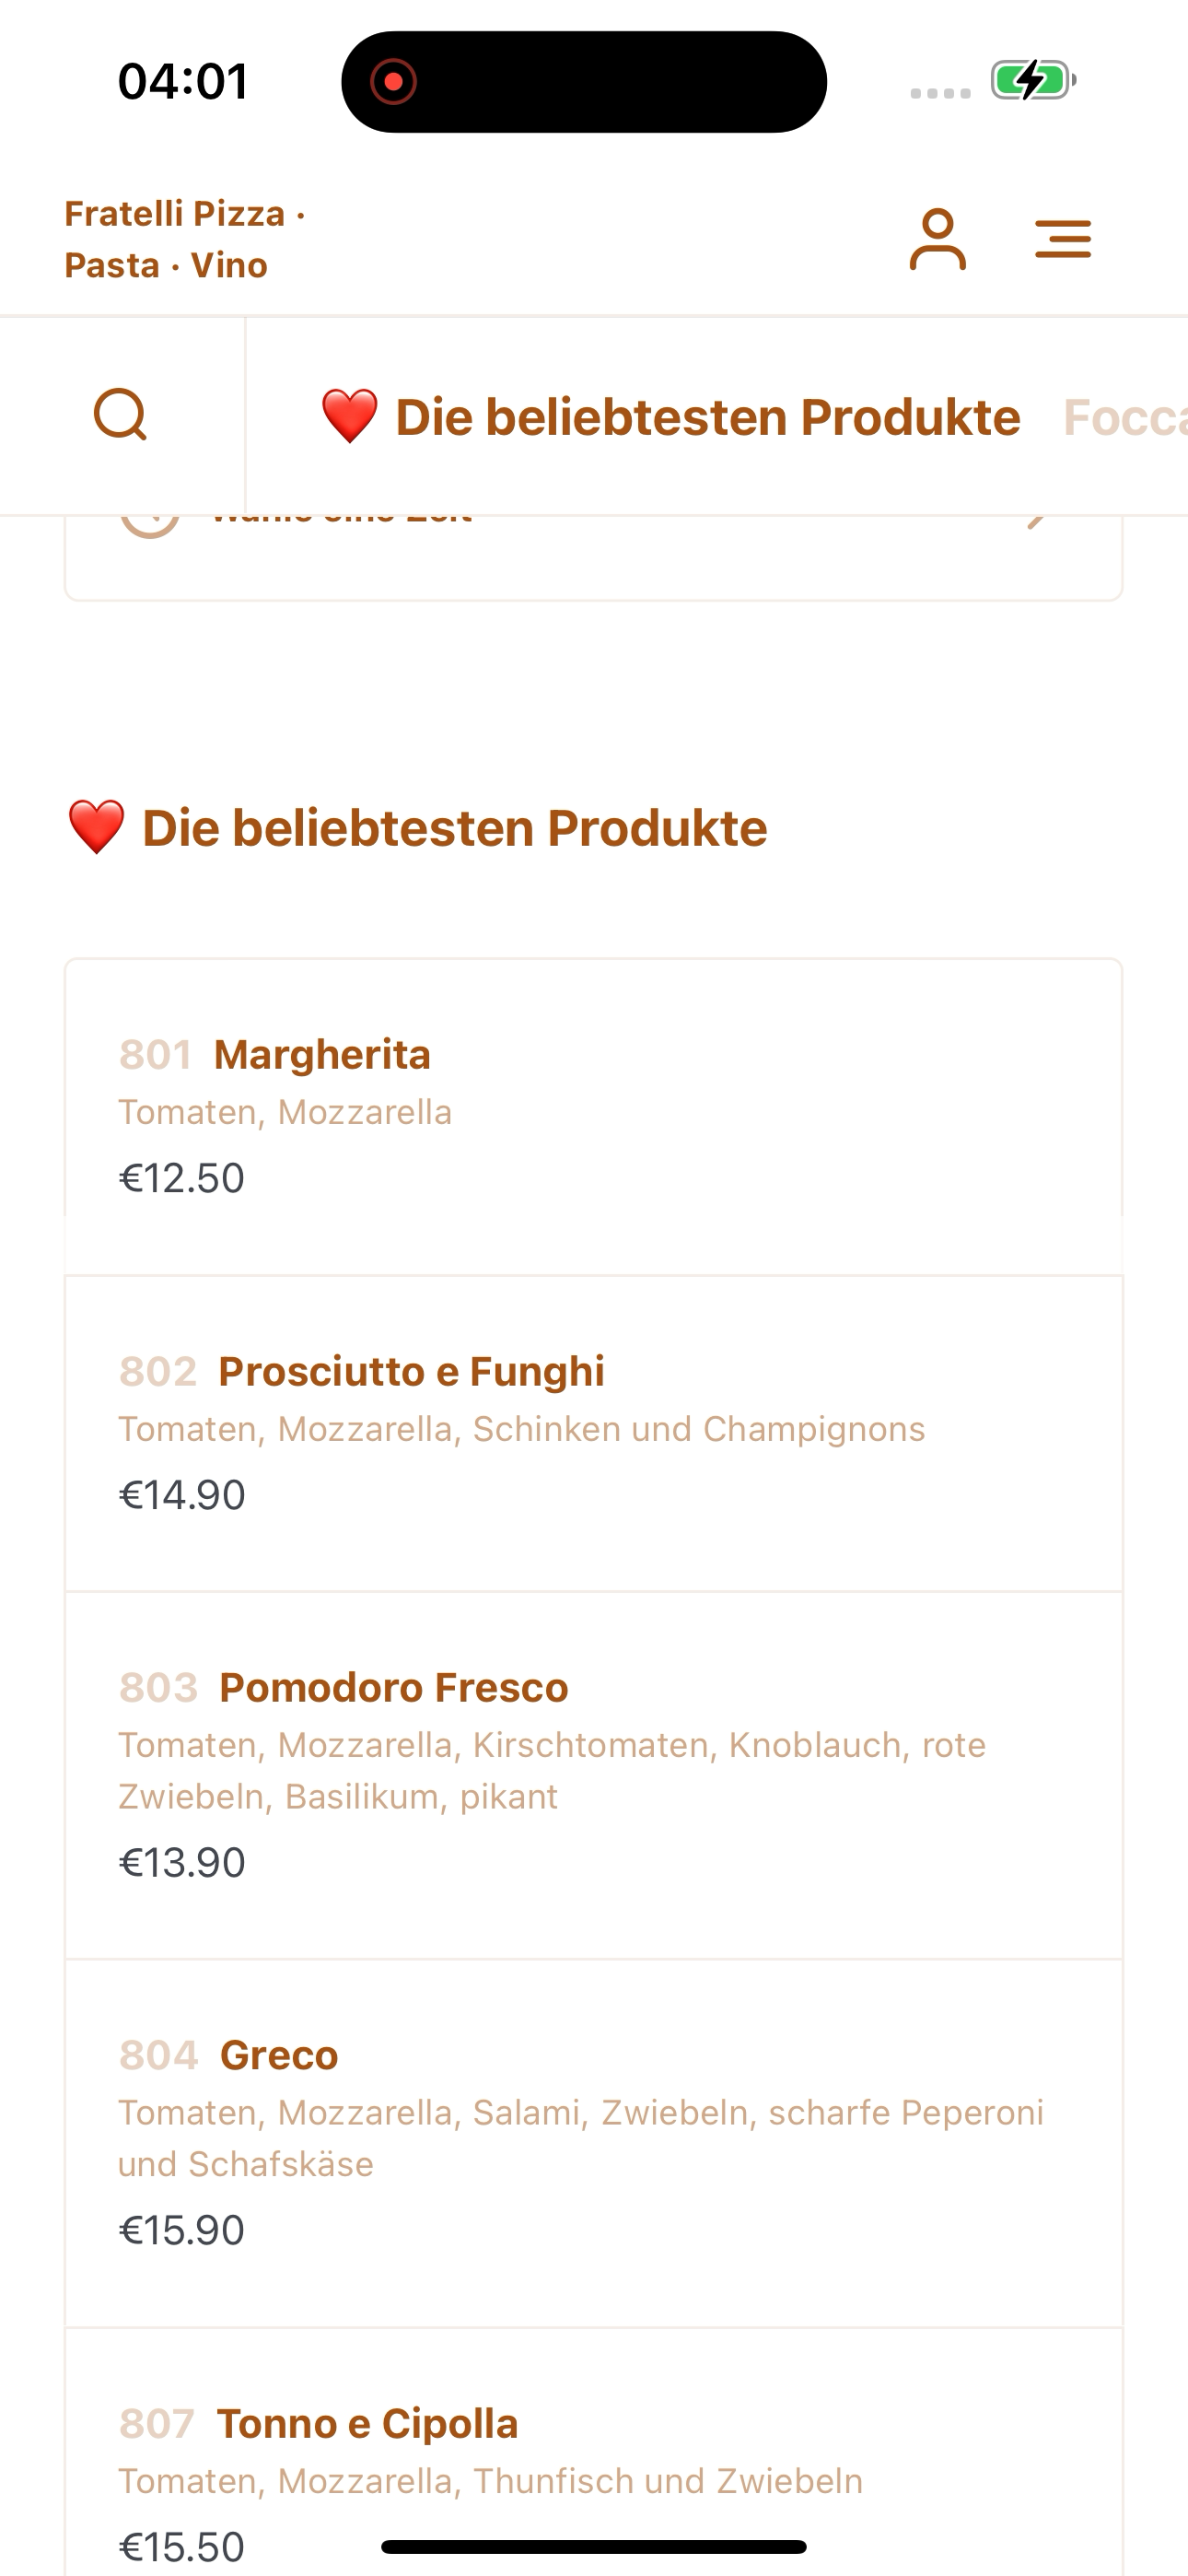Tap the red screen recording indicator

point(393,81)
